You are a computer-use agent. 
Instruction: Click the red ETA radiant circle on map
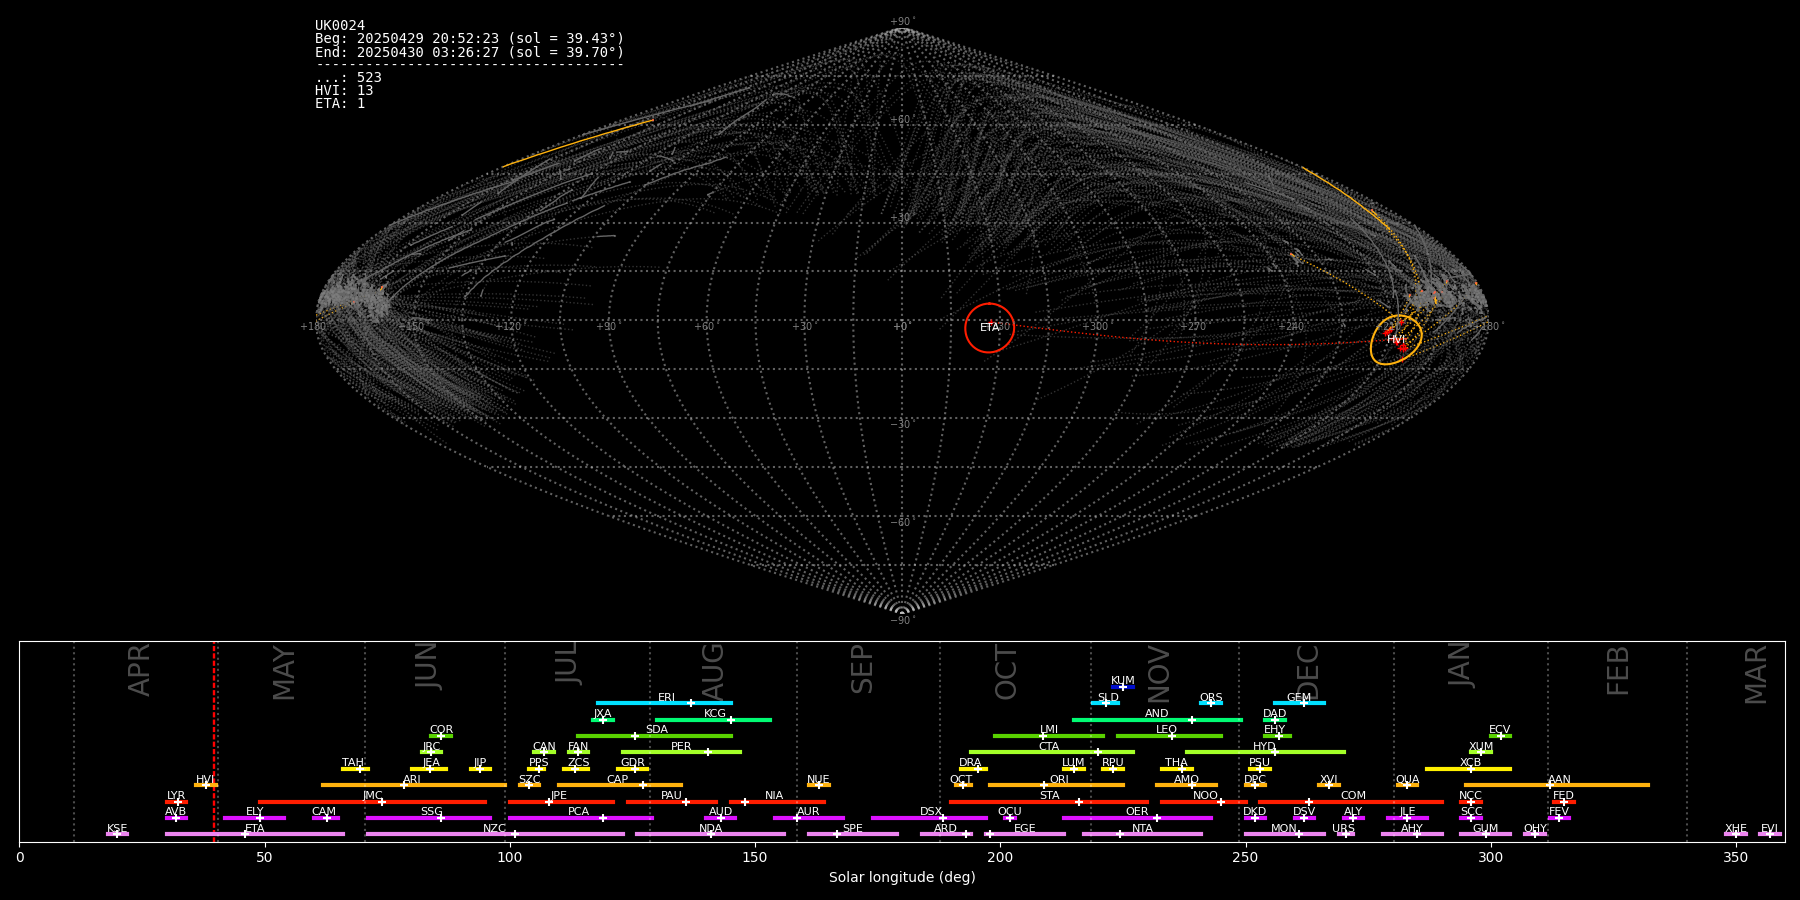pos(989,328)
